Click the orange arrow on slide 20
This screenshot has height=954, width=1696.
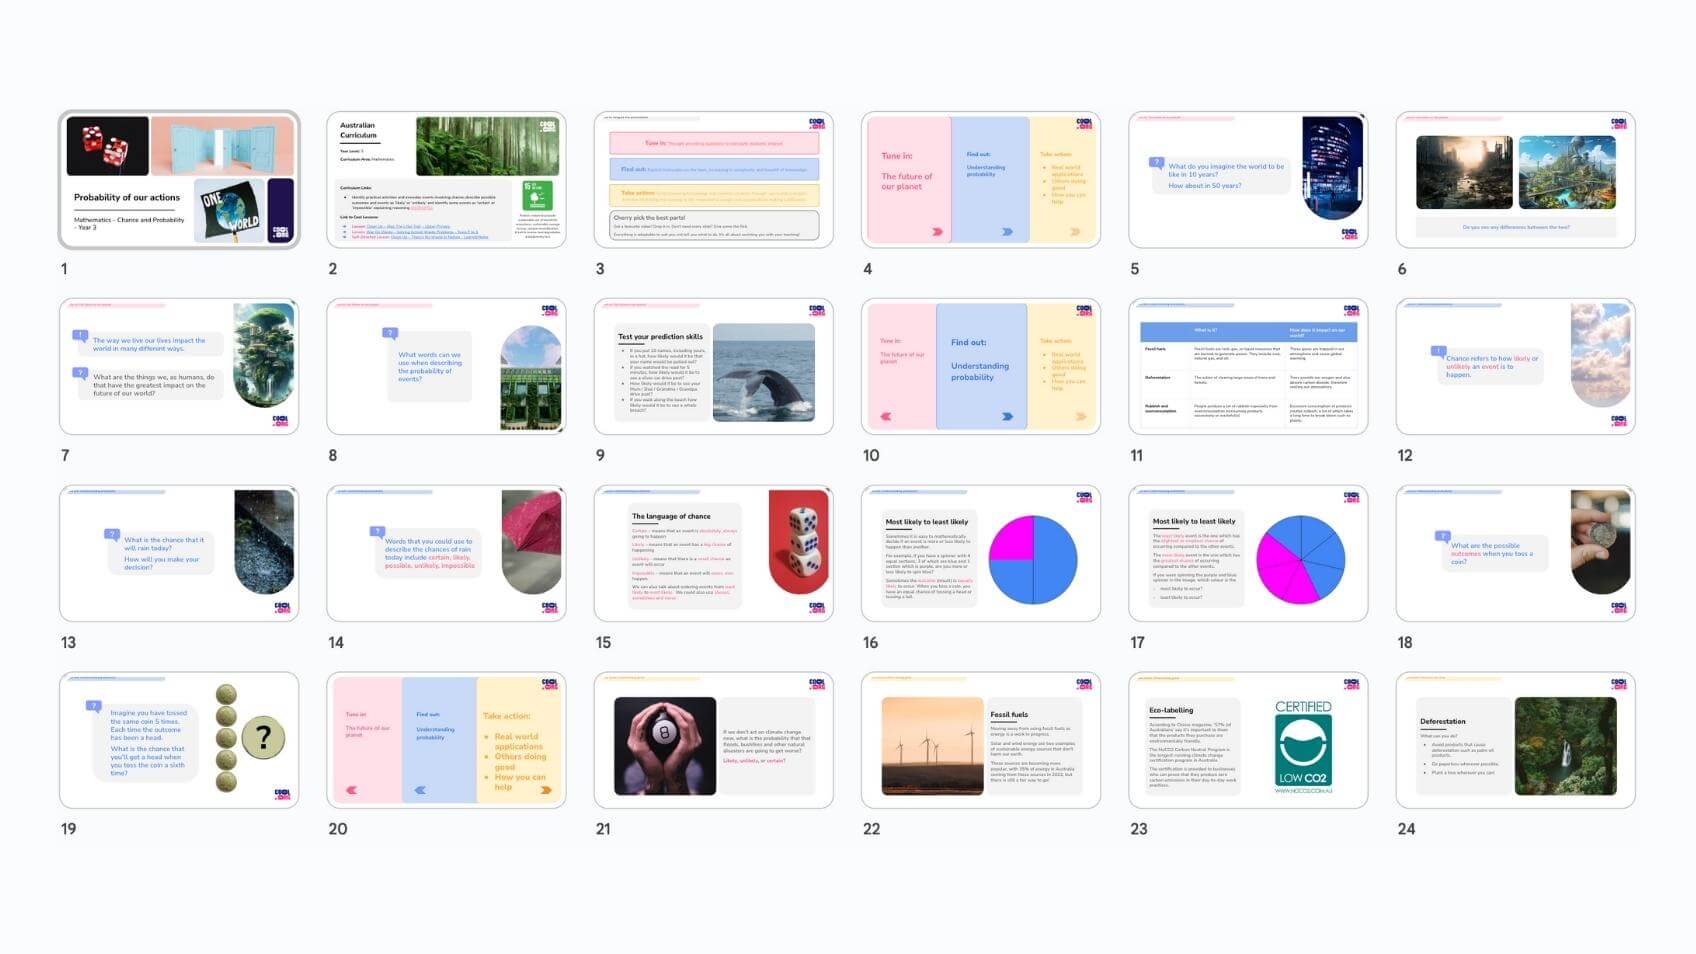pyautogui.click(x=546, y=790)
